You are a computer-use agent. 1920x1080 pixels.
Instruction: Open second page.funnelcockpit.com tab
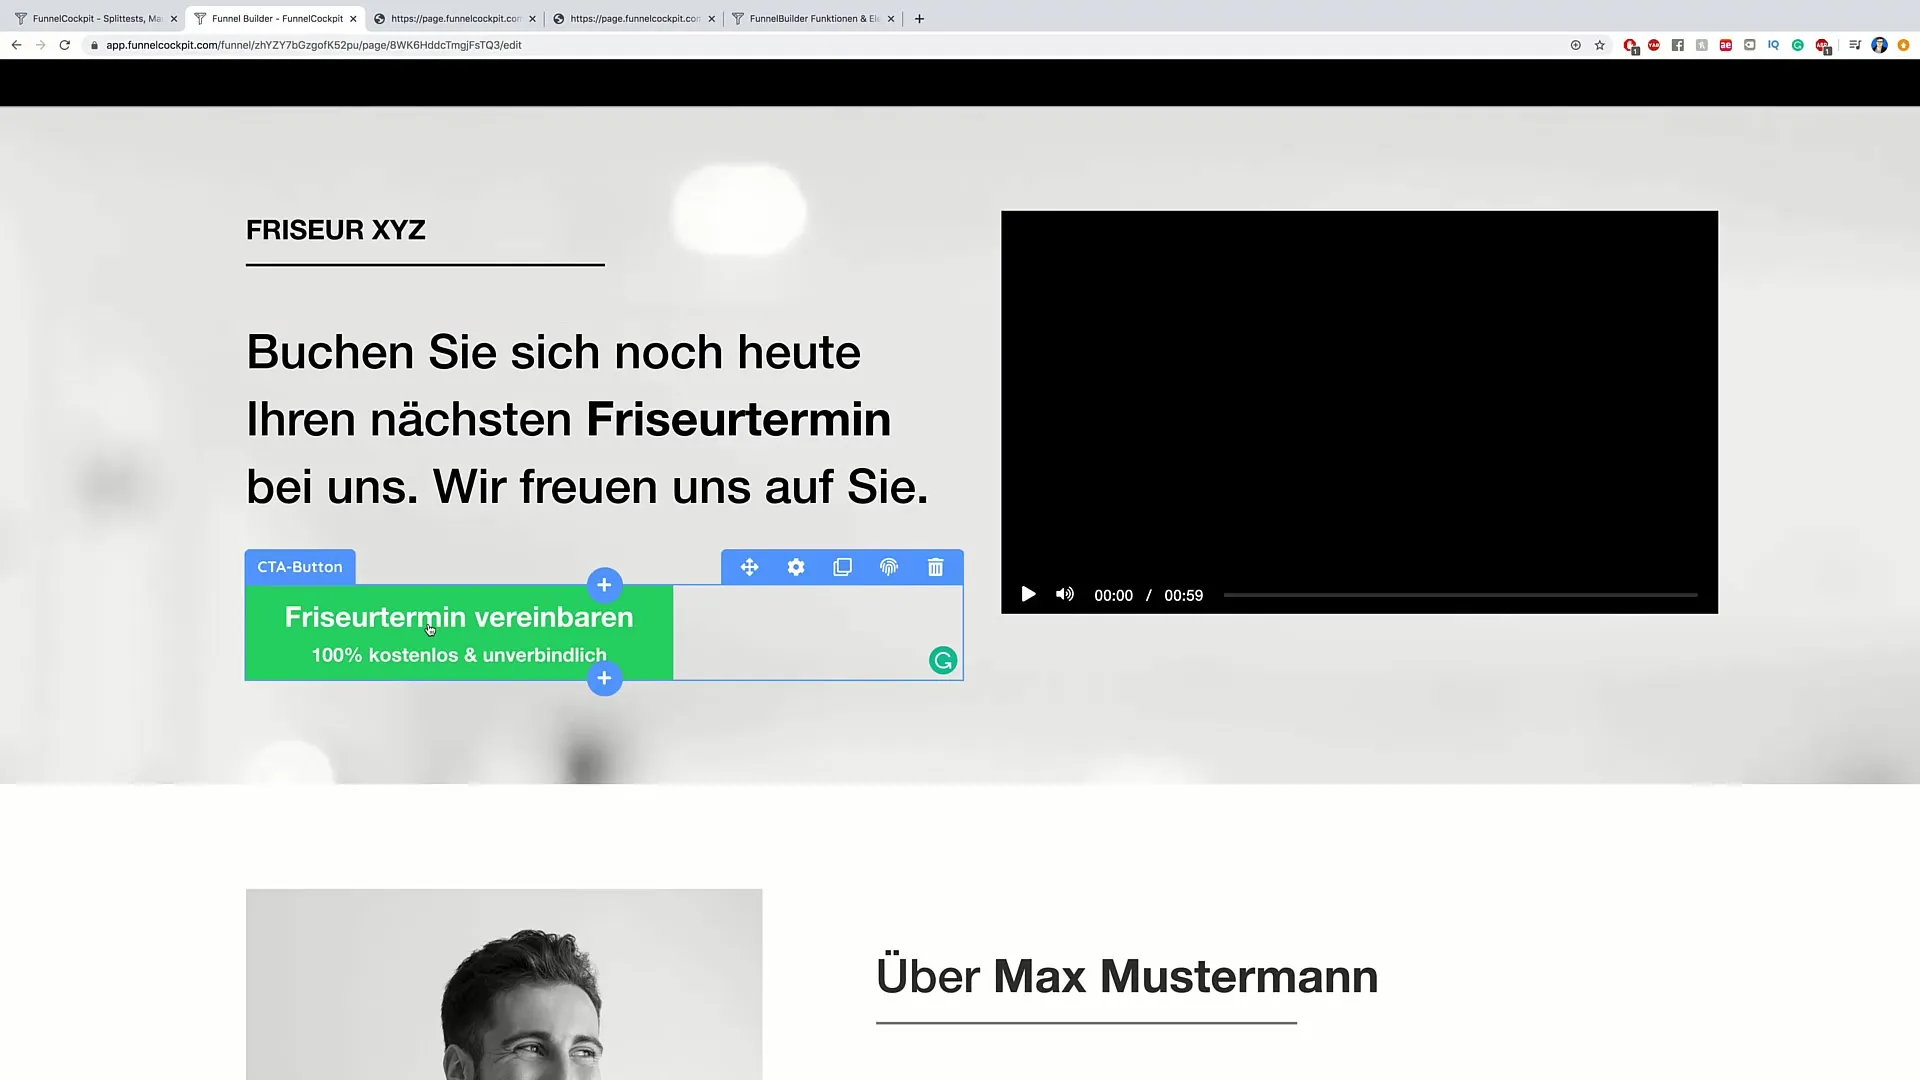click(634, 18)
